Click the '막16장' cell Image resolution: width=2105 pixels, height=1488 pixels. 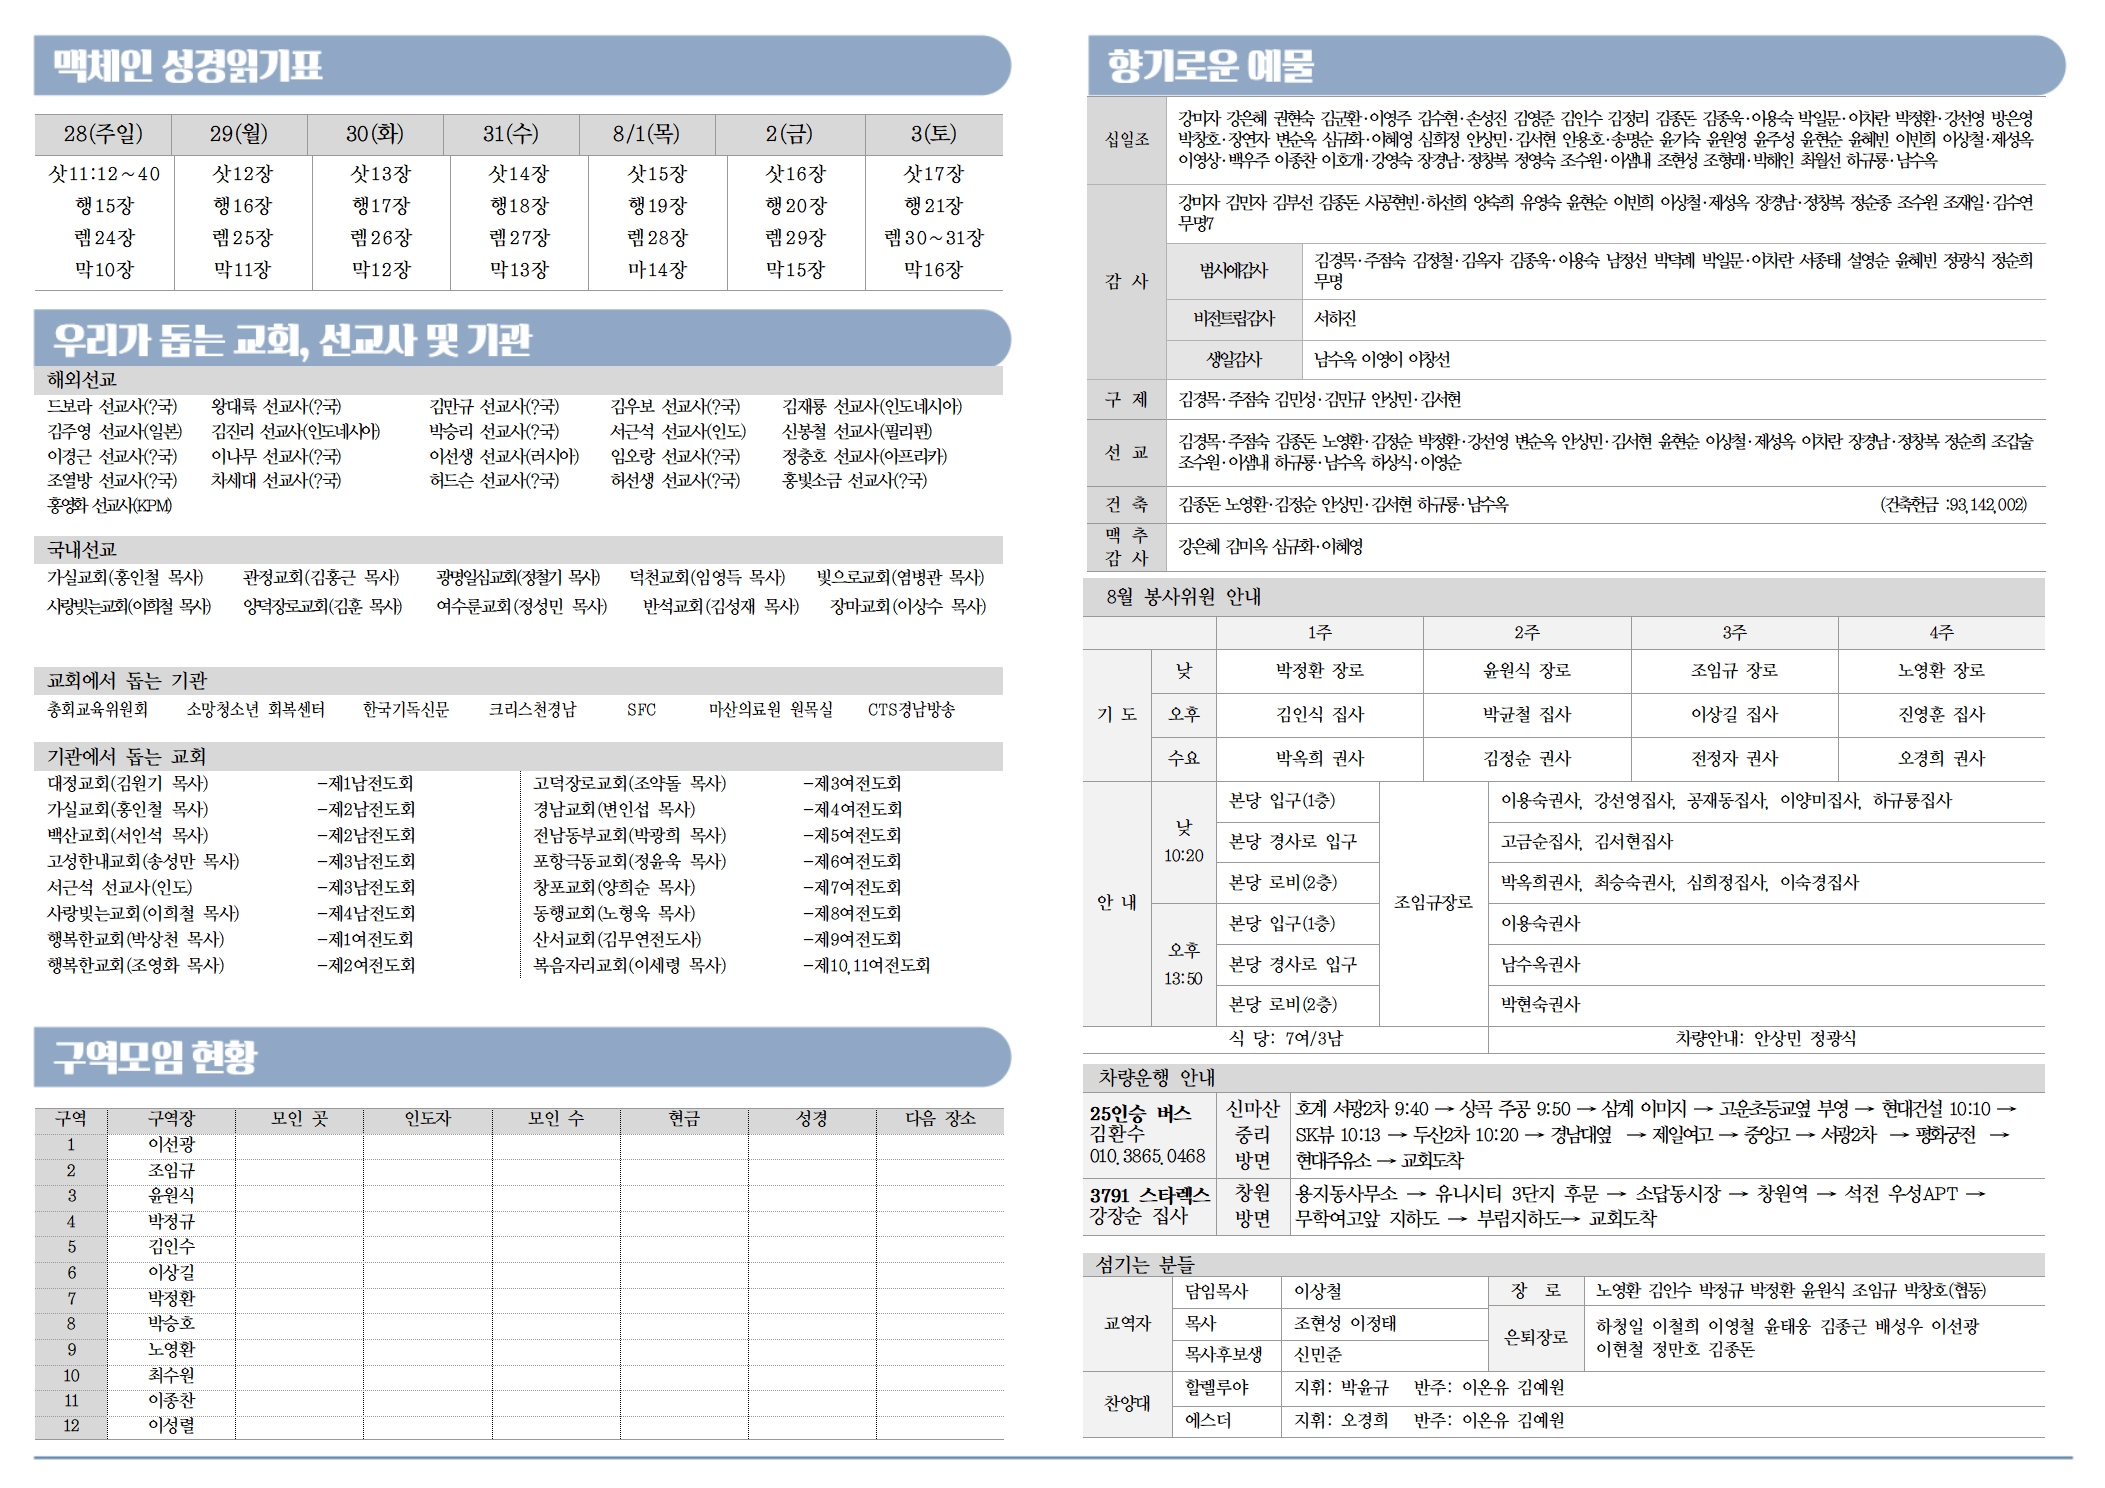pyautogui.click(x=933, y=270)
